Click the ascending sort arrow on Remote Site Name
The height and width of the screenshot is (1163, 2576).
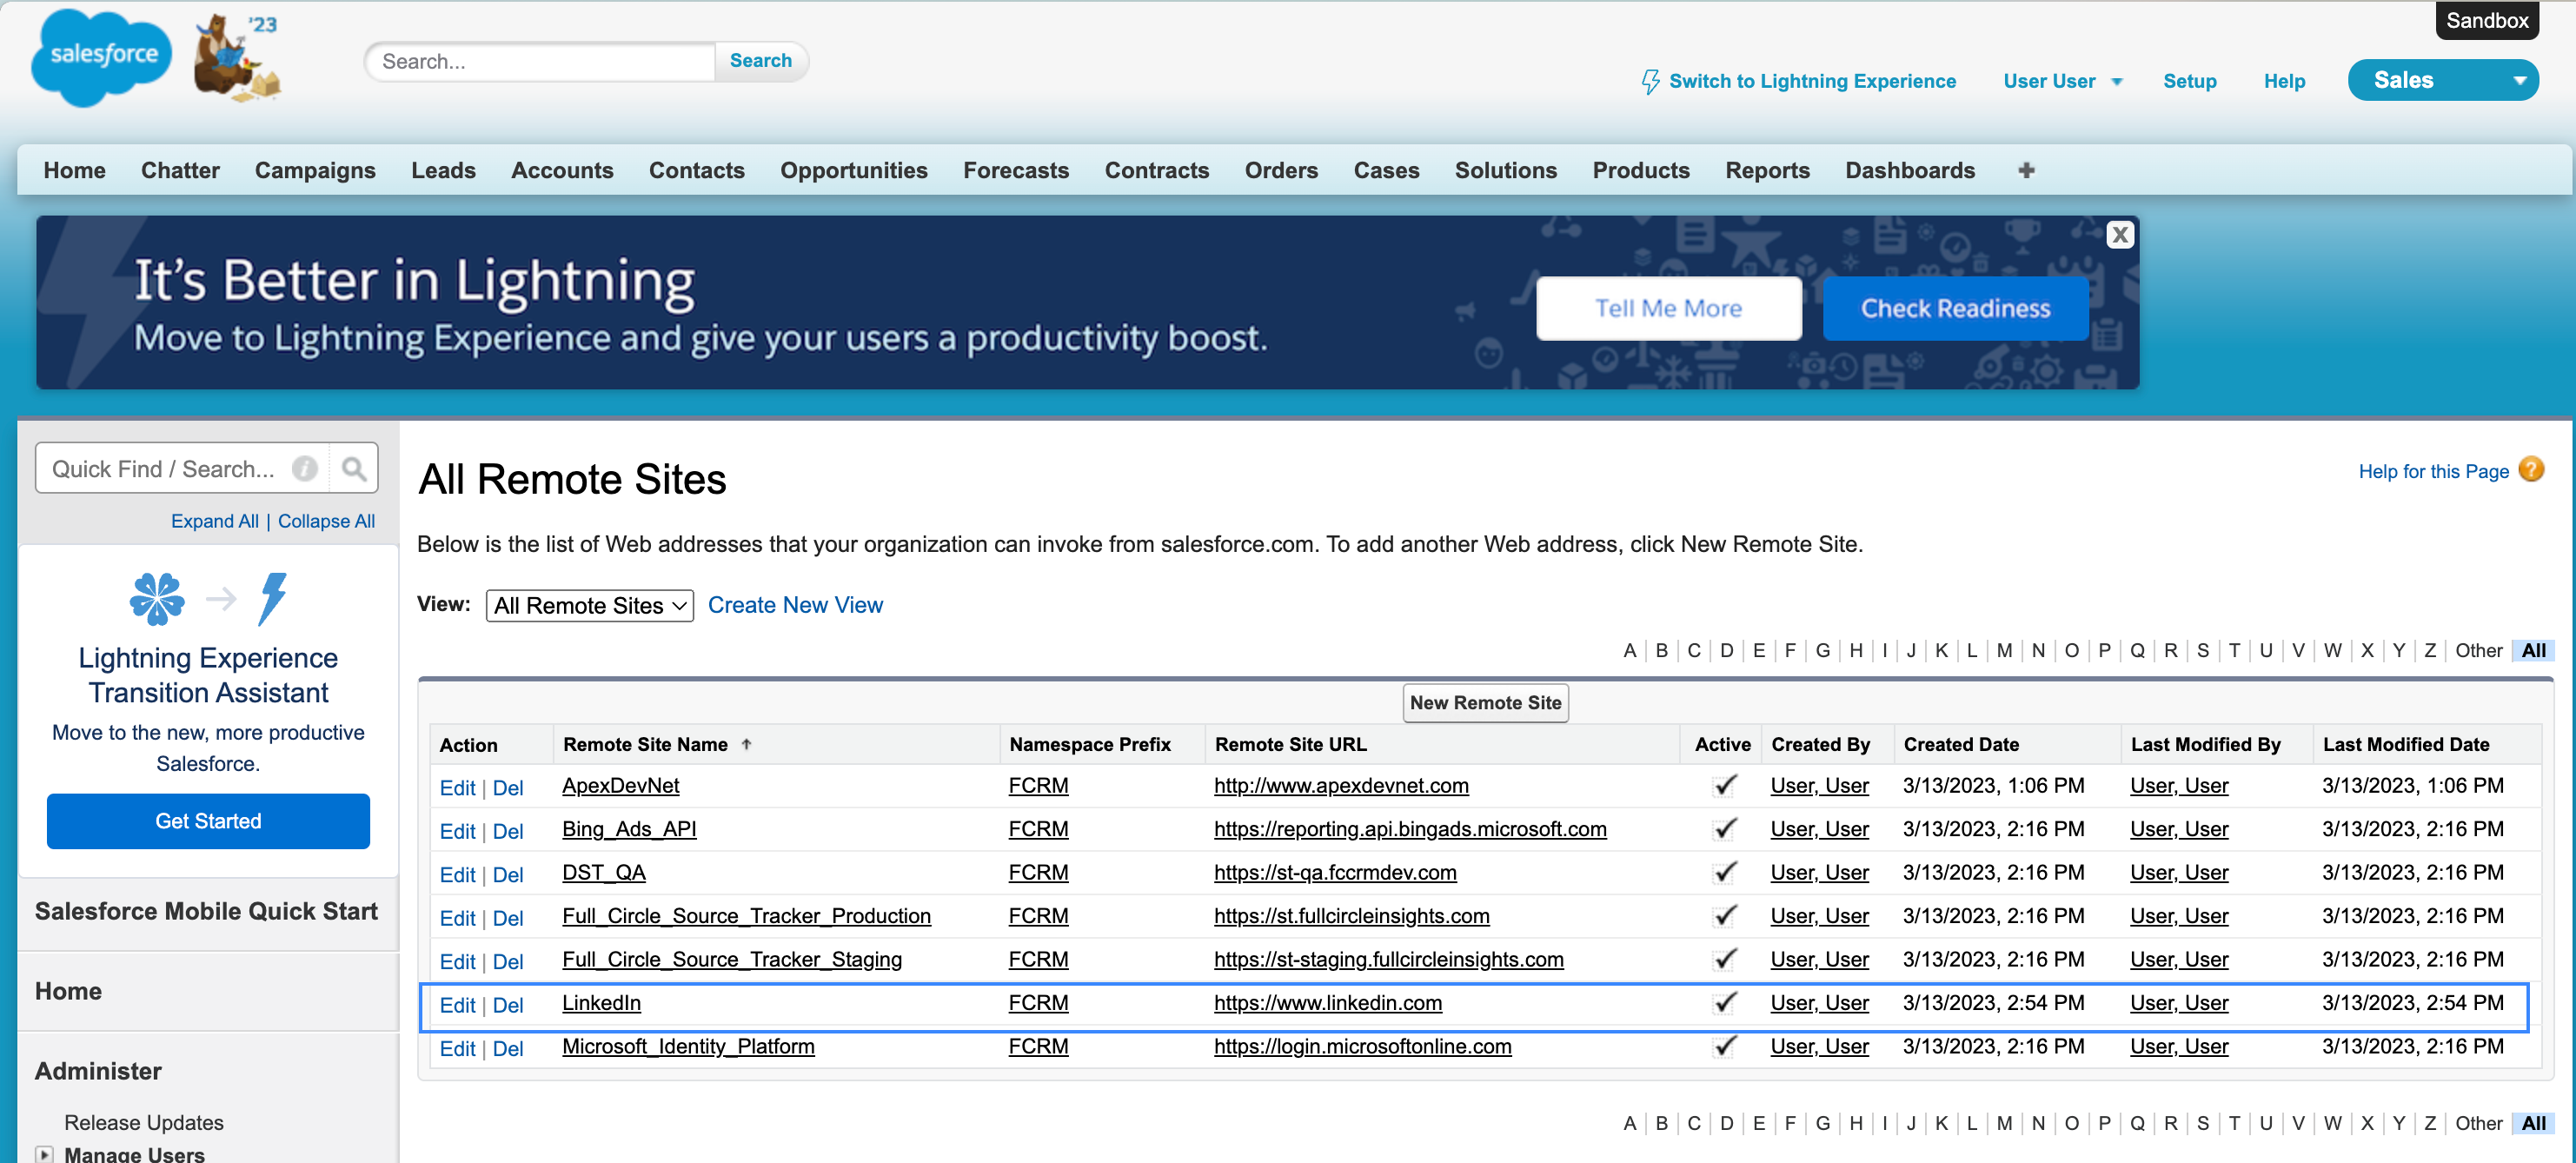746,744
